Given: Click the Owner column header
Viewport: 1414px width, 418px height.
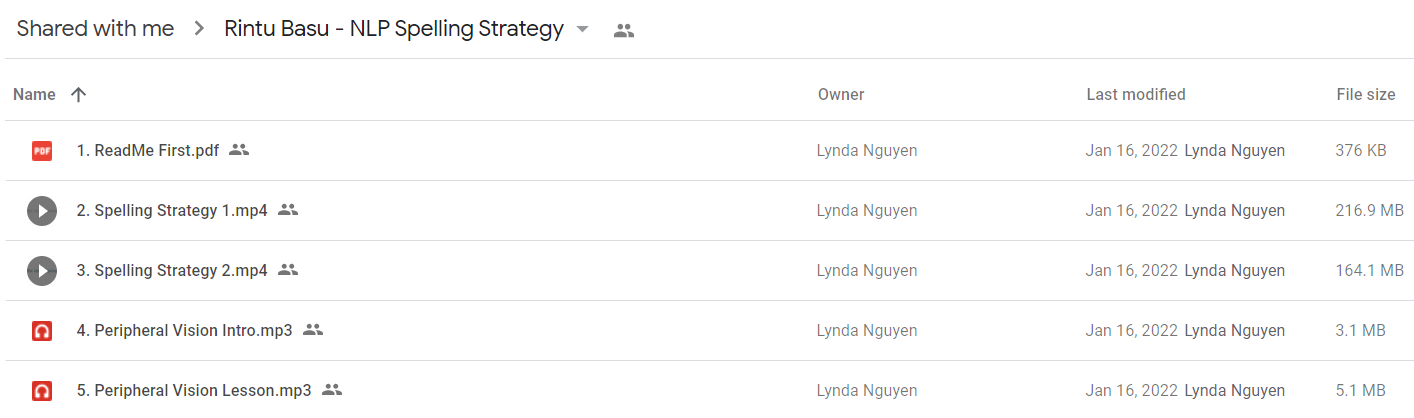Looking at the screenshot, I should (841, 95).
